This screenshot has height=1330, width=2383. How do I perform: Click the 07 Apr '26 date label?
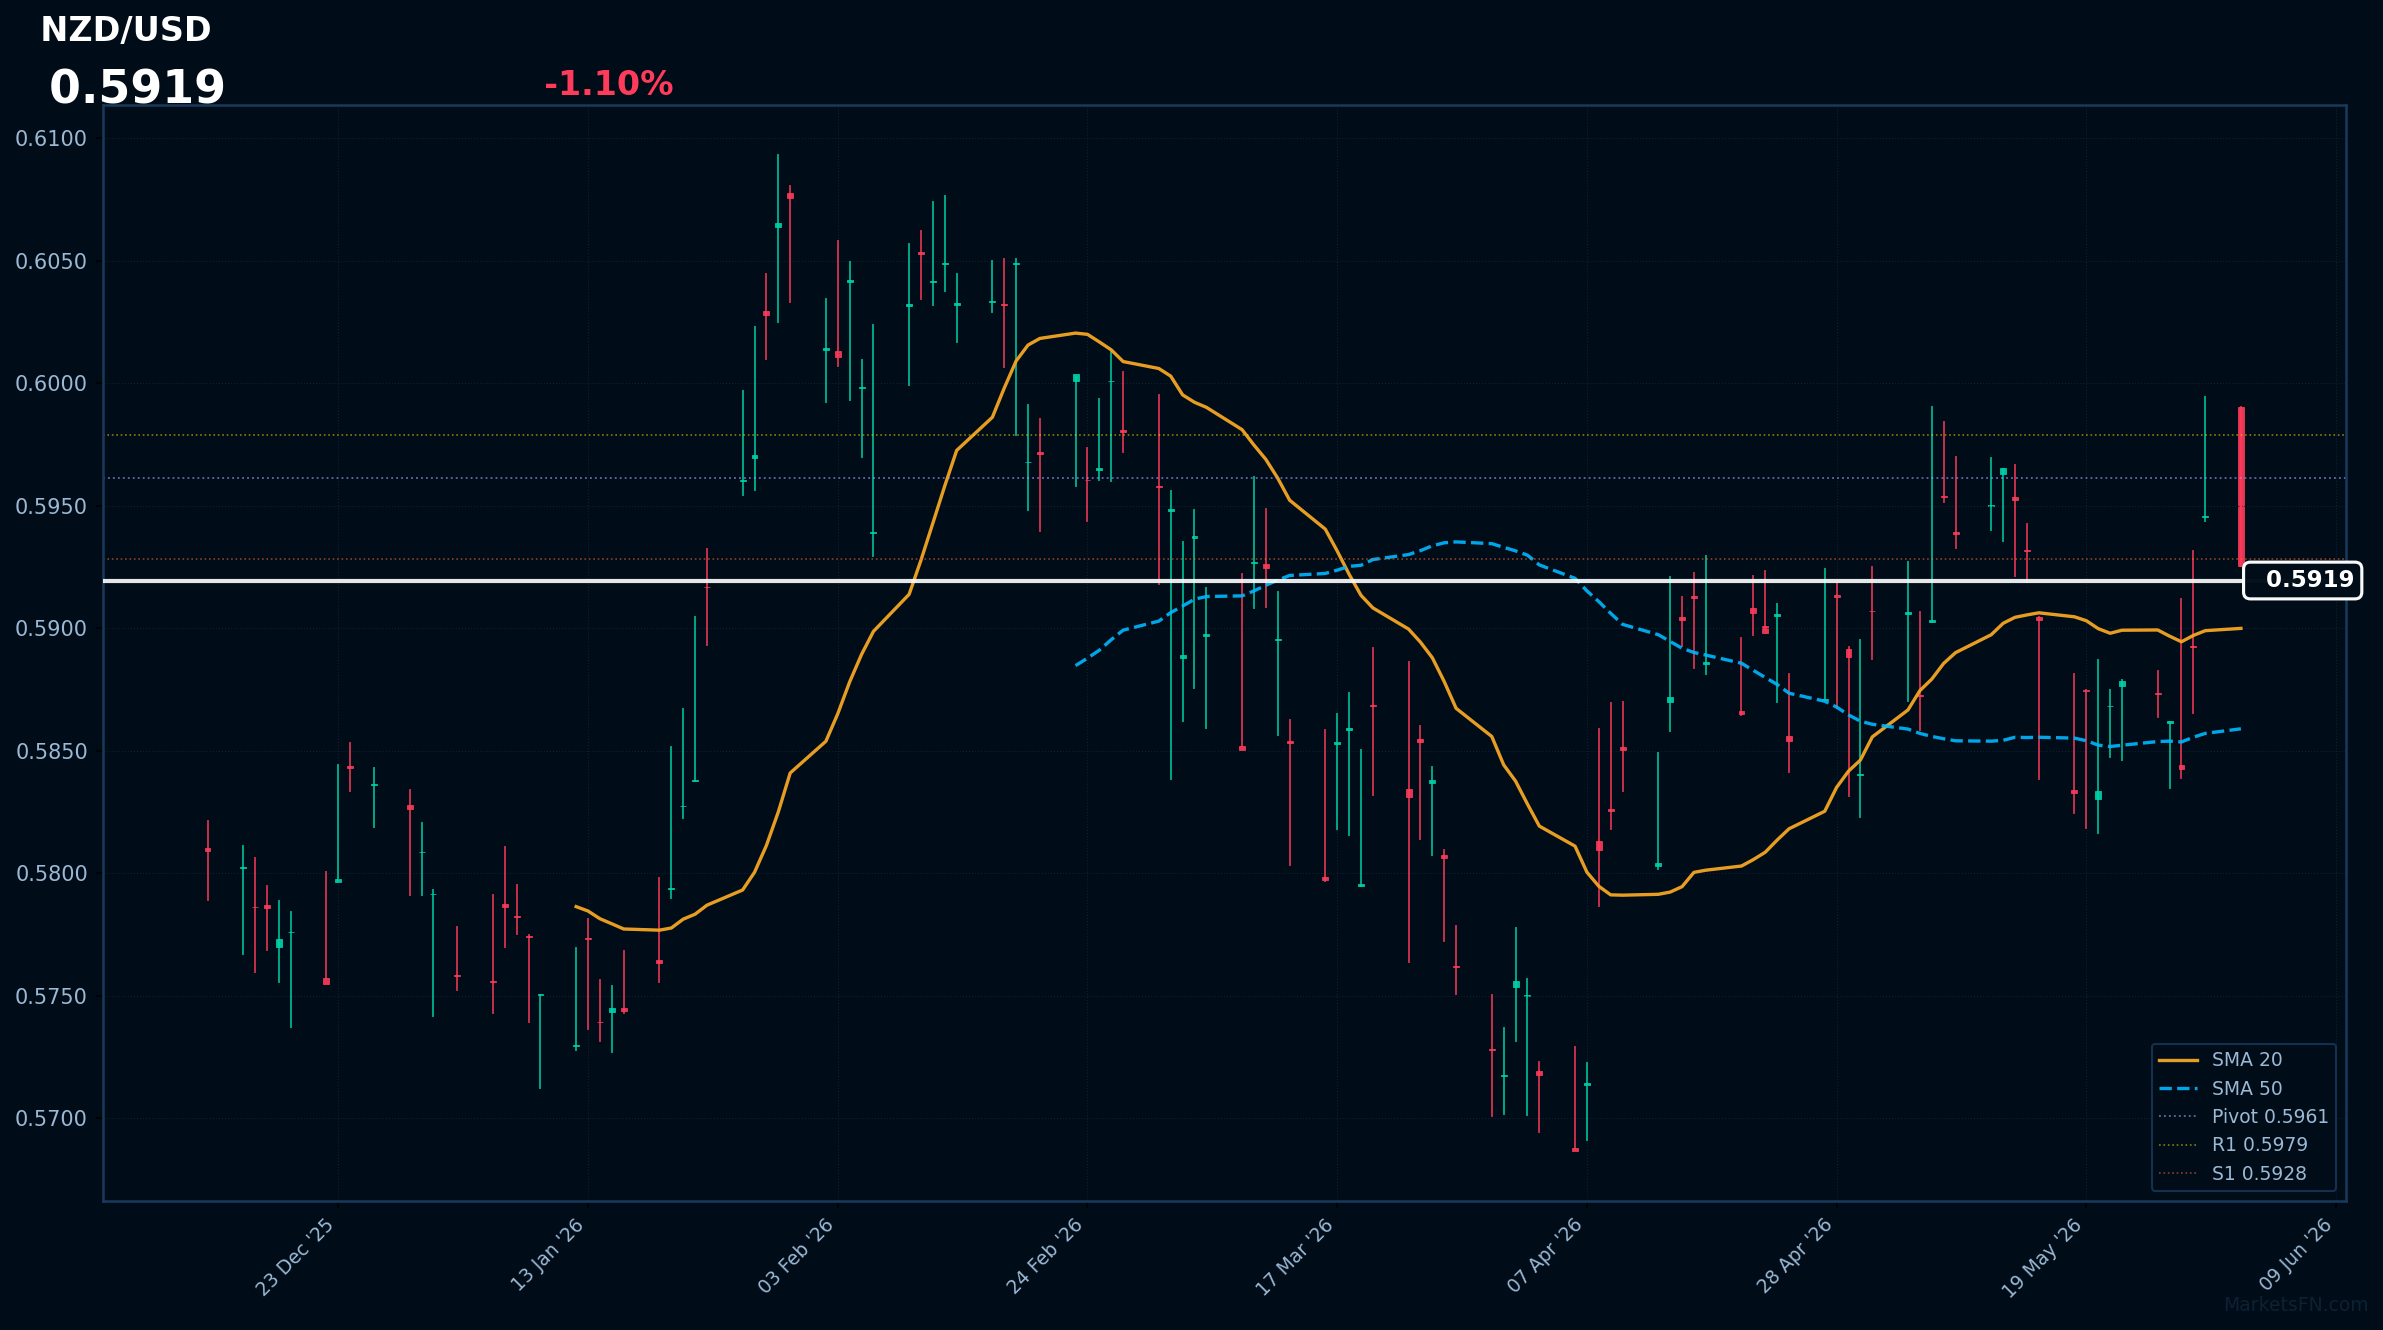(x=1544, y=1256)
